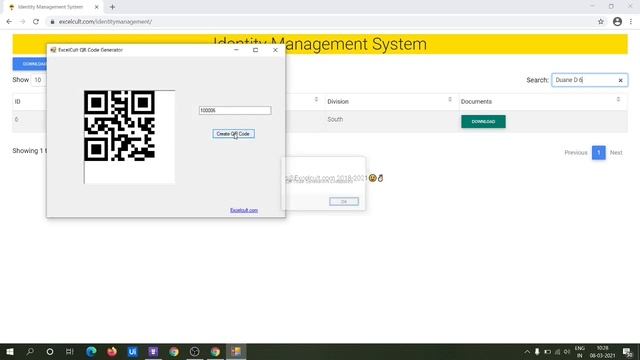Click the green DOWNLOAD button in the Documents column
The height and width of the screenshot is (360, 640).
tap(483, 122)
